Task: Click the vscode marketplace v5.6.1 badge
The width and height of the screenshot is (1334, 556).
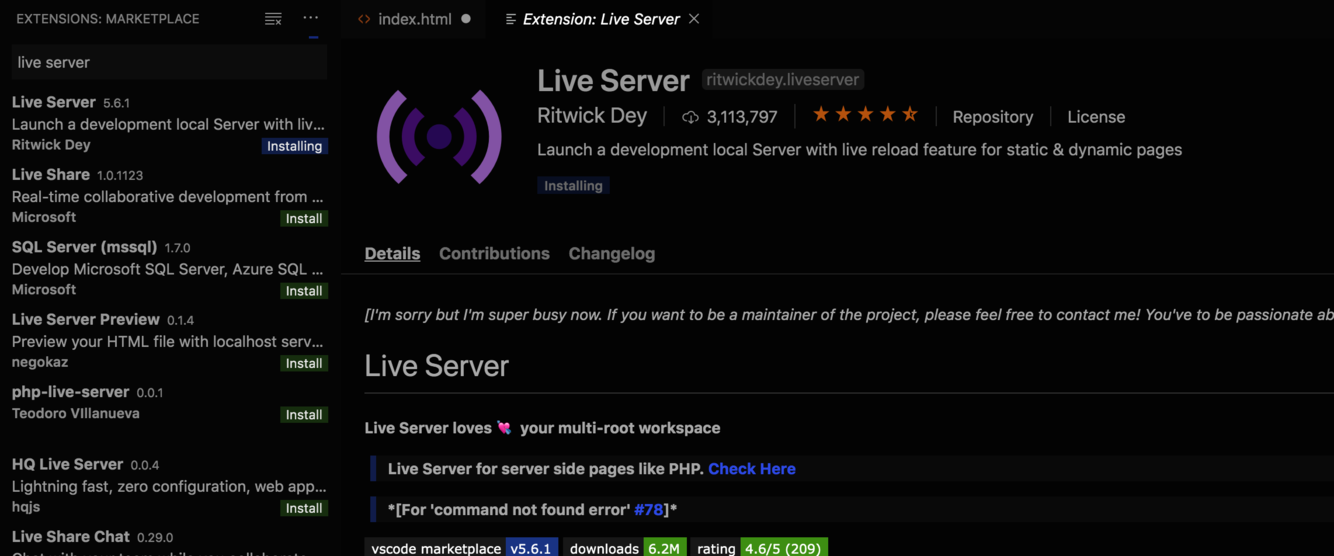Action: click(461, 548)
